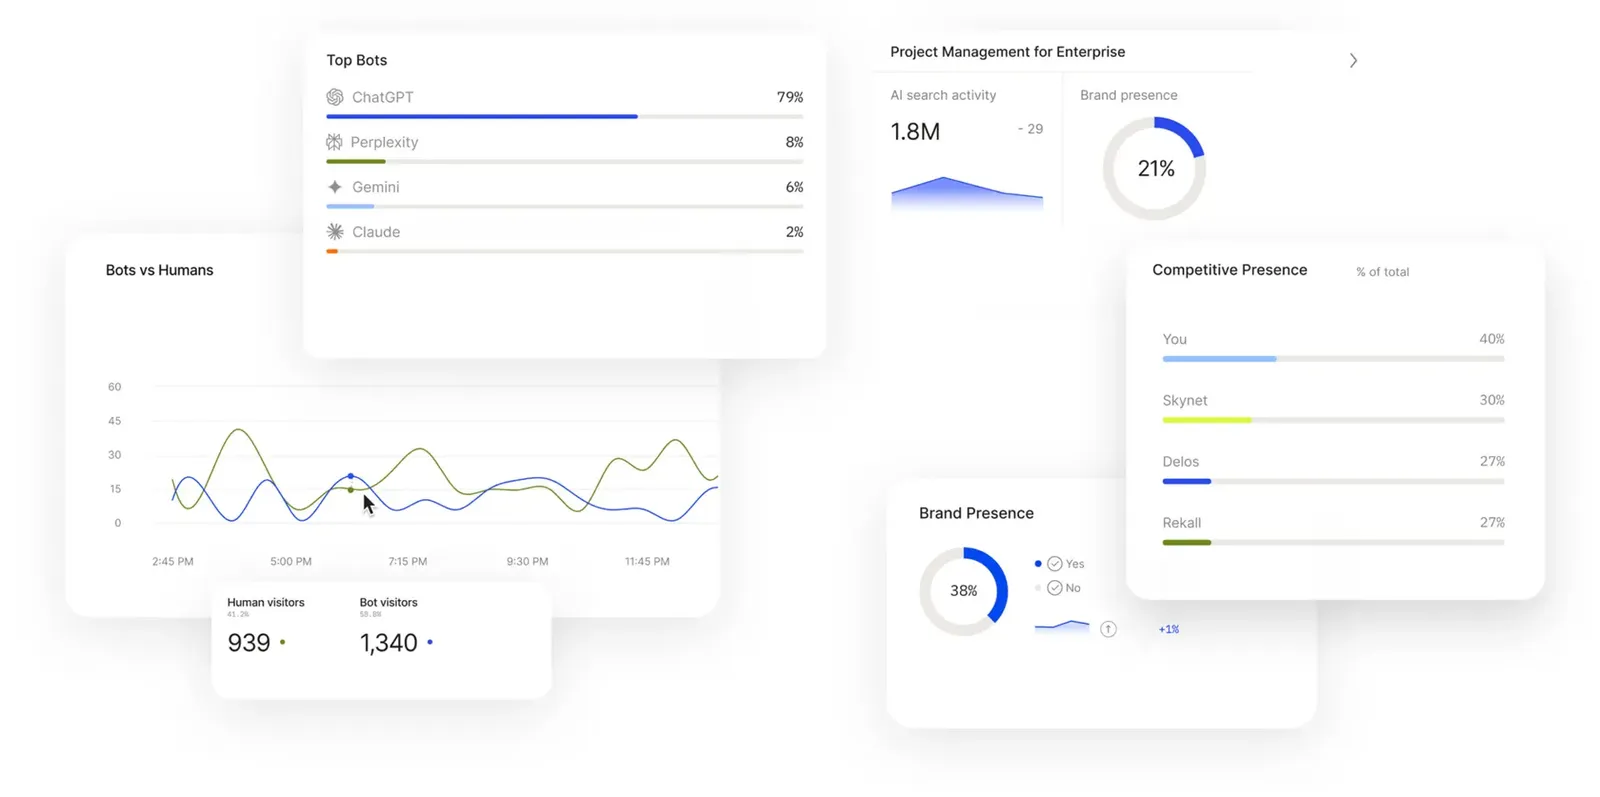Click the Claude 2% progress bar
Screen dimensions: 1600x797
(x=564, y=252)
